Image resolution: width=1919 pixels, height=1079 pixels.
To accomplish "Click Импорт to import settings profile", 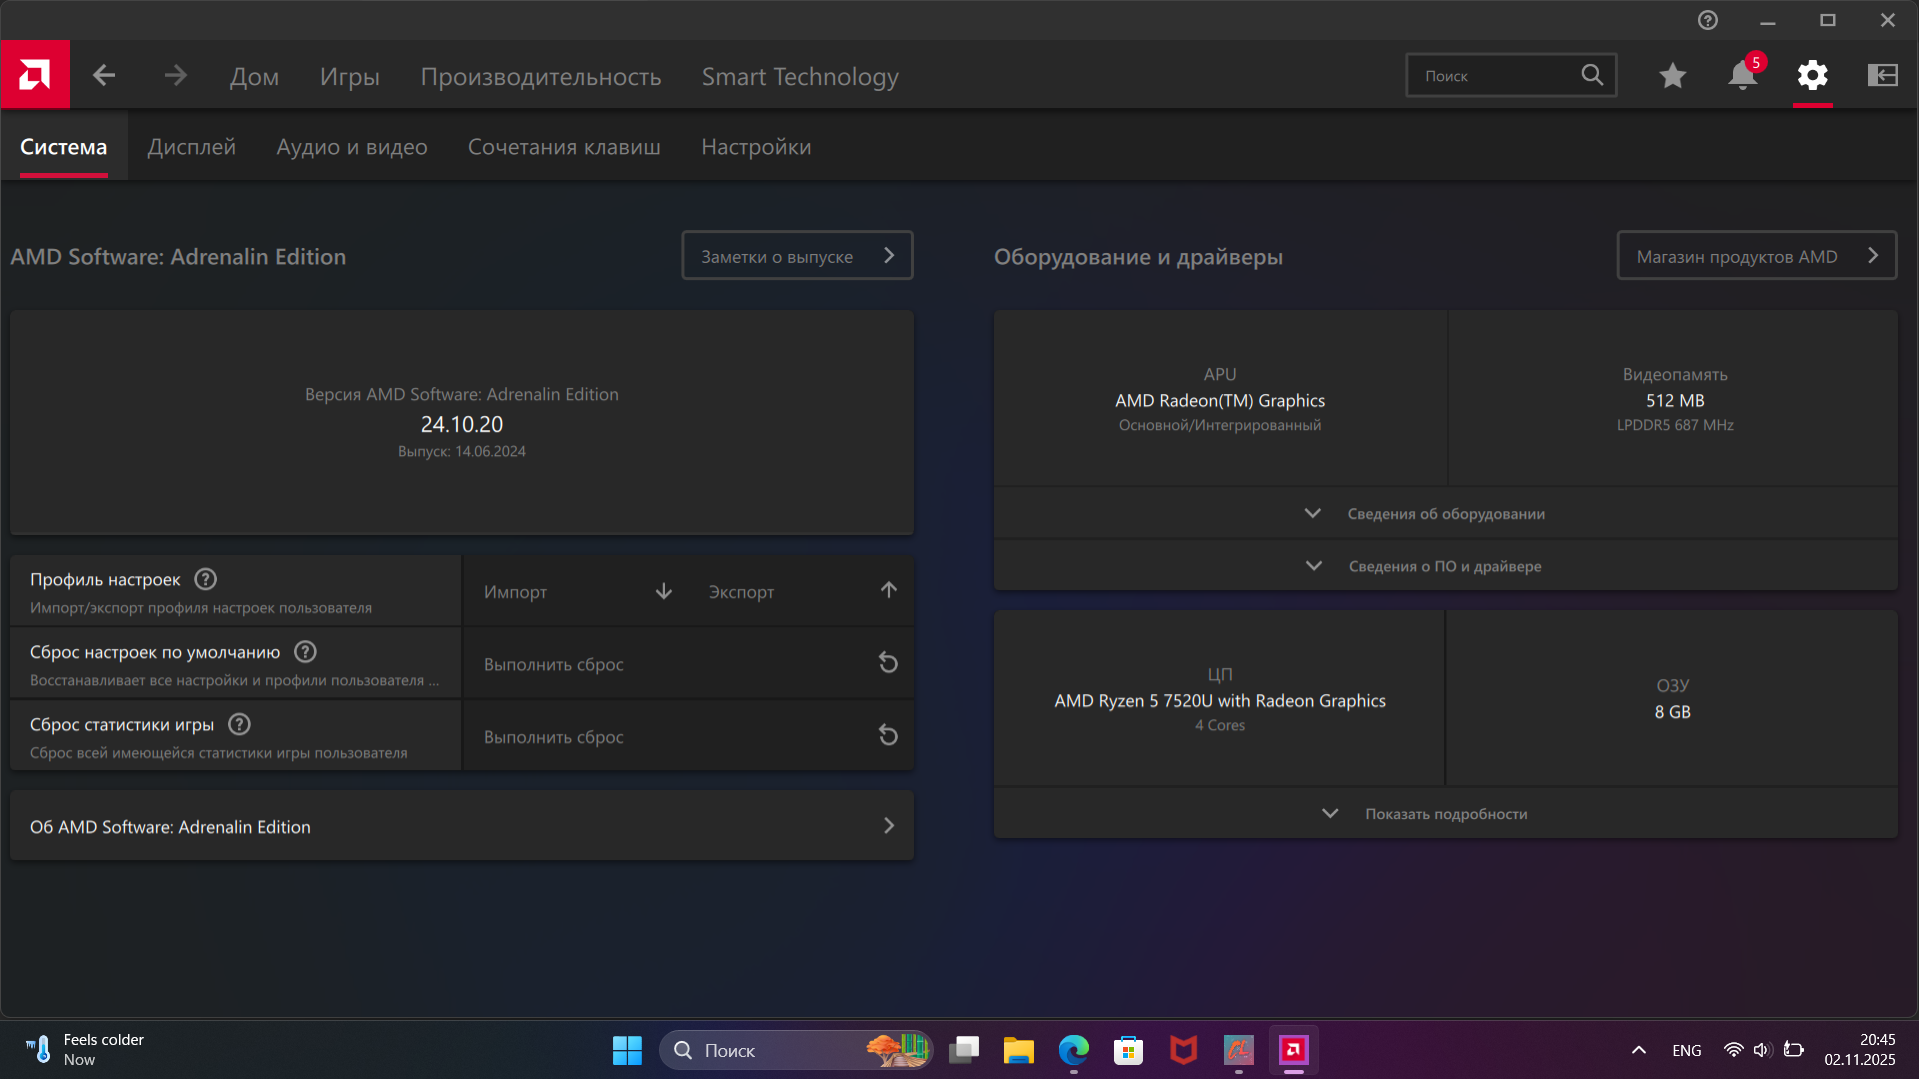I will pyautogui.click(x=576, y=592).
